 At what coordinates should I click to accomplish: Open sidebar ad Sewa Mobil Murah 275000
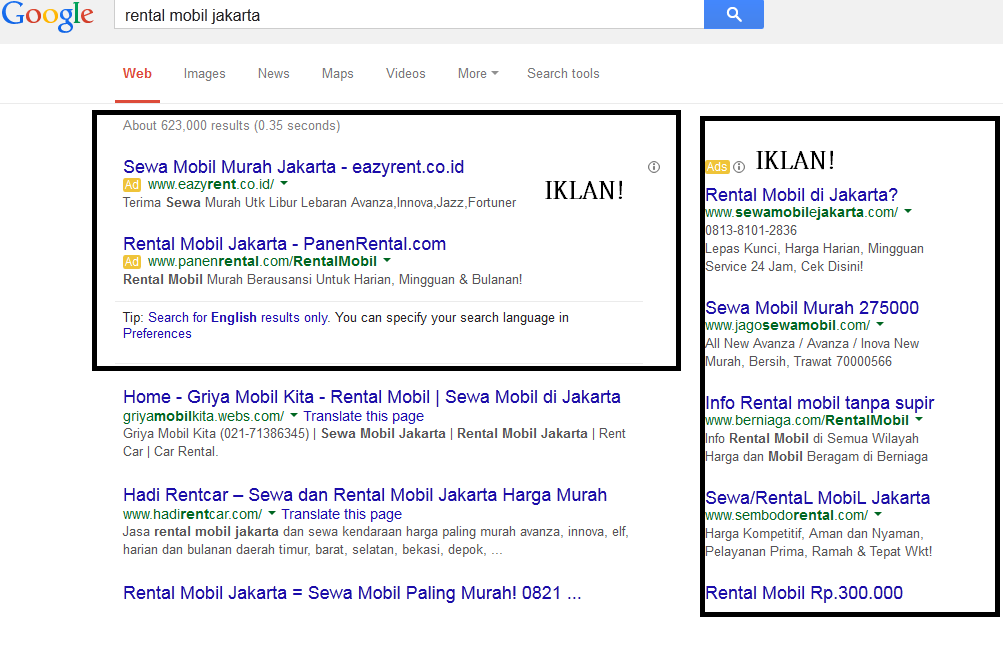point(812,308)
